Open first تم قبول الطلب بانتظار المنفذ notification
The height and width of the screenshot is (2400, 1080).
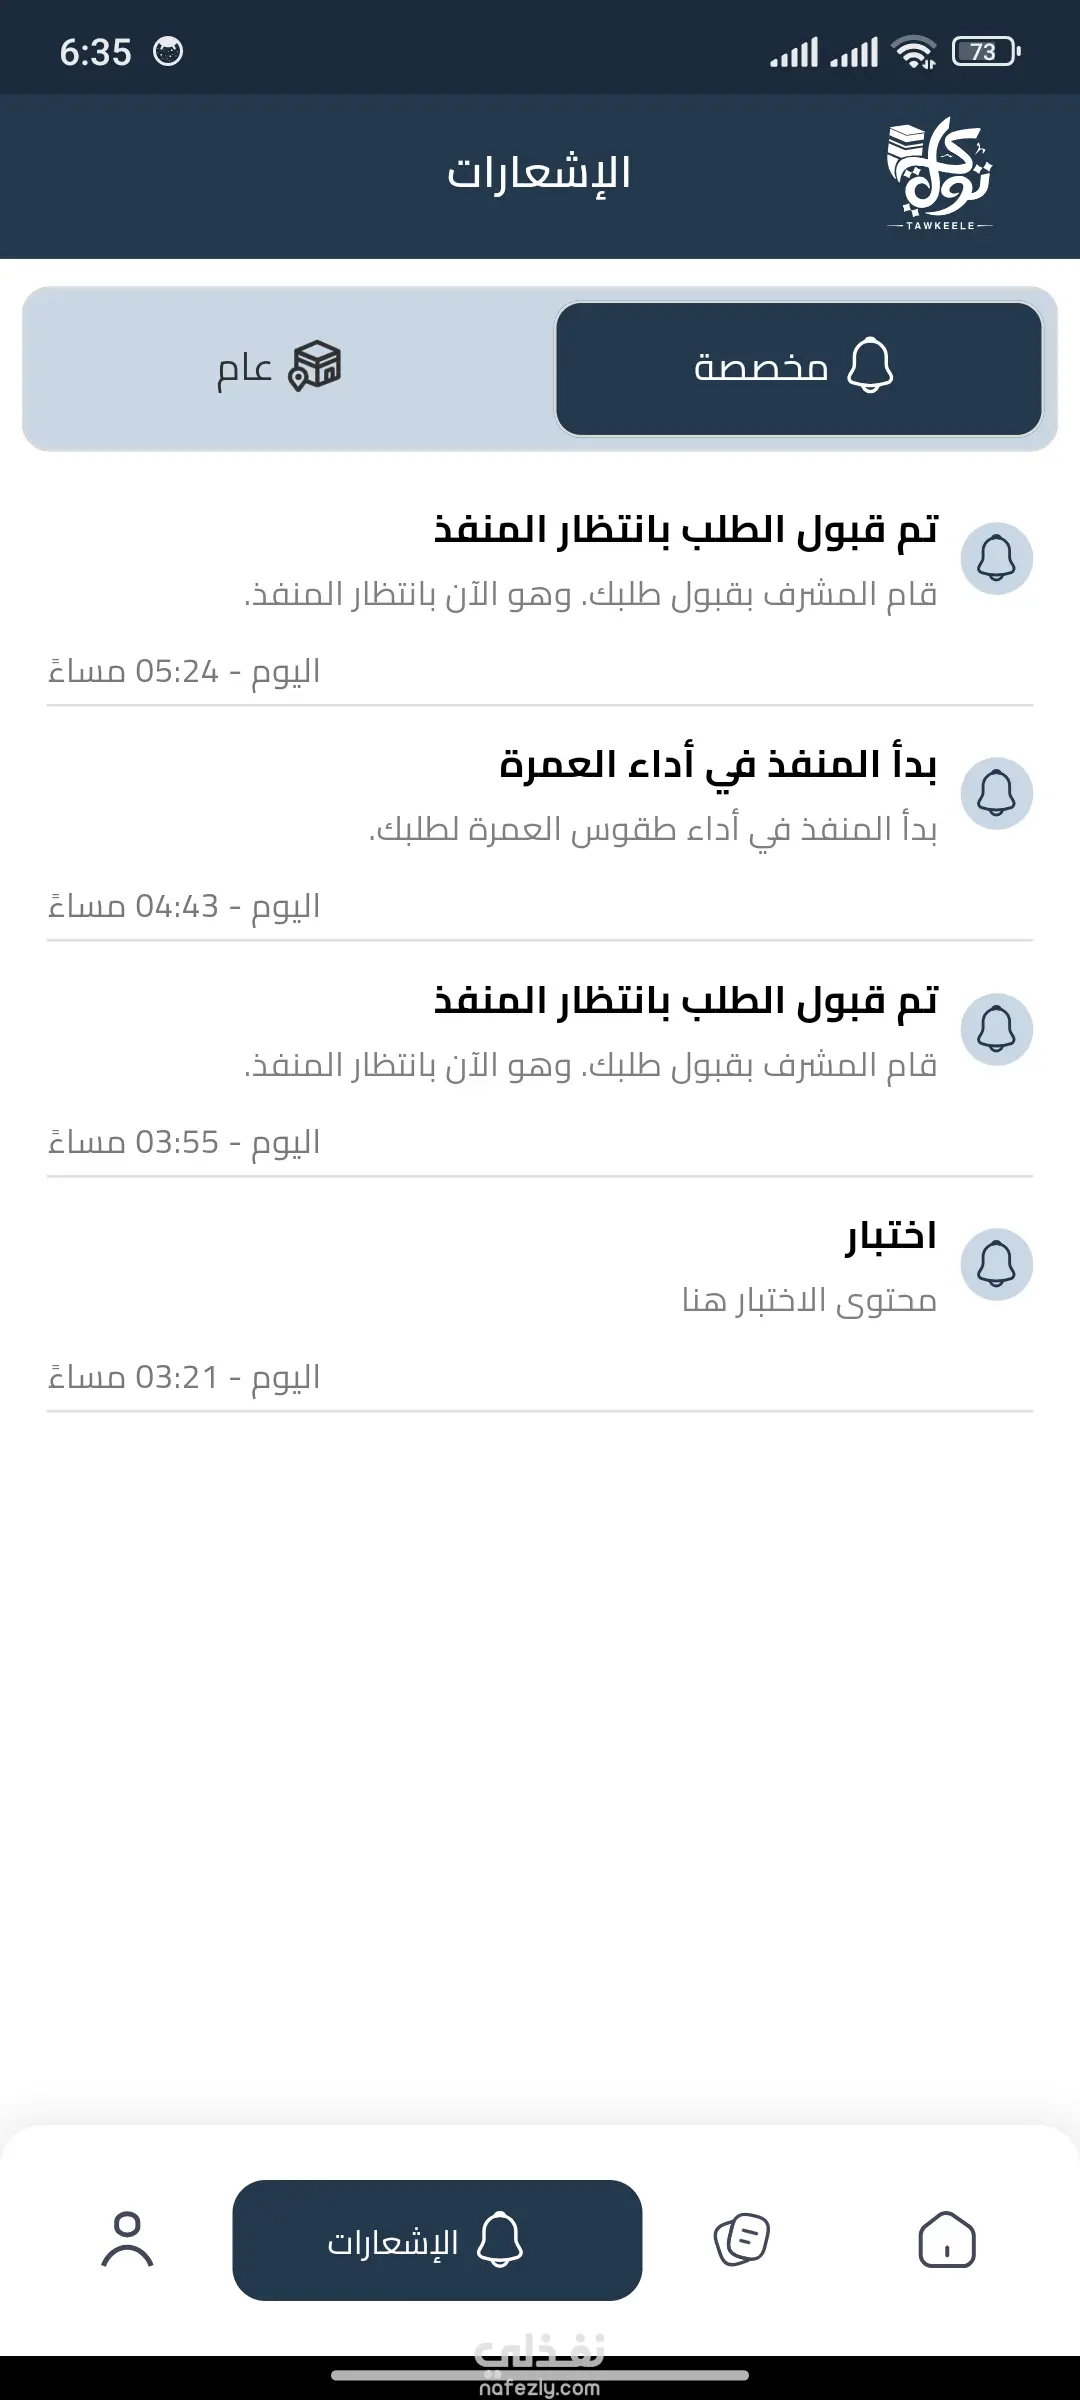[x=686, y=530]
